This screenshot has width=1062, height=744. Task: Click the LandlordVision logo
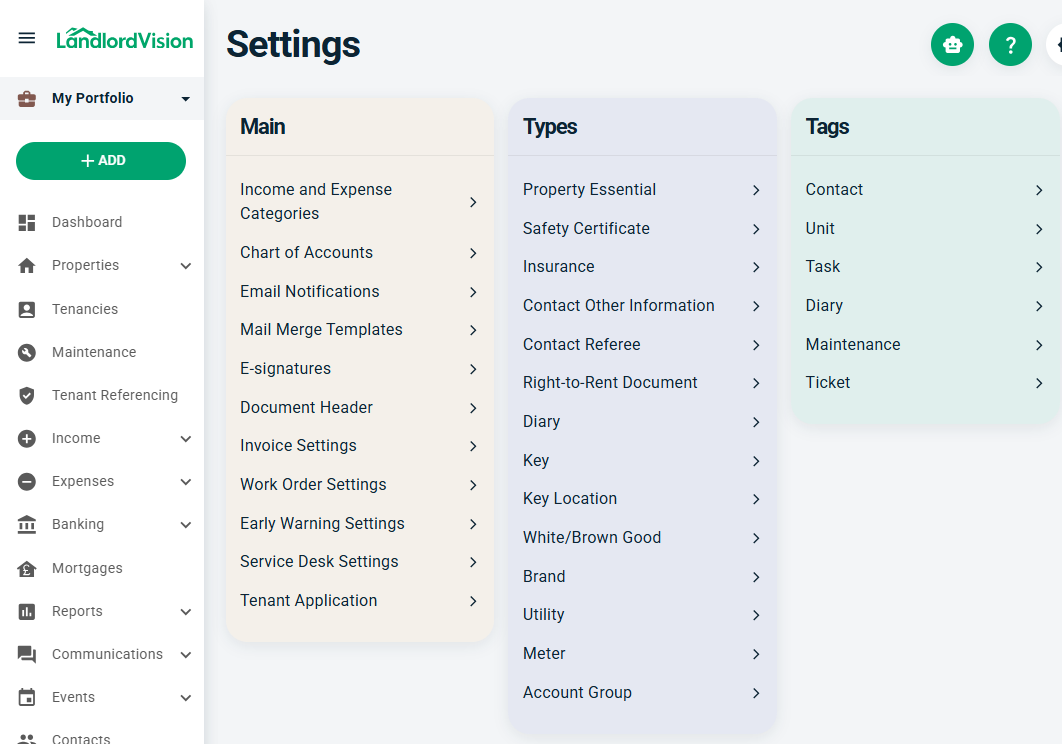click(124, 39)
